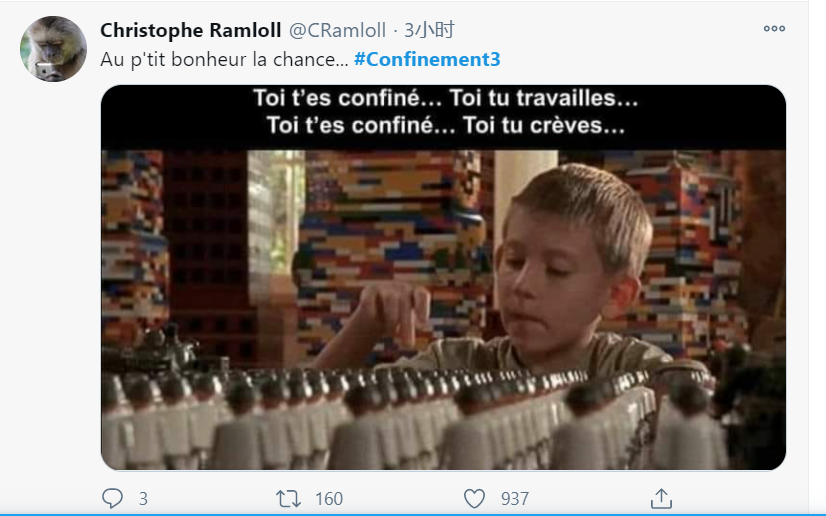Click the reply speech bubble icon
The image size is (826, 516).
pos(112,498)
